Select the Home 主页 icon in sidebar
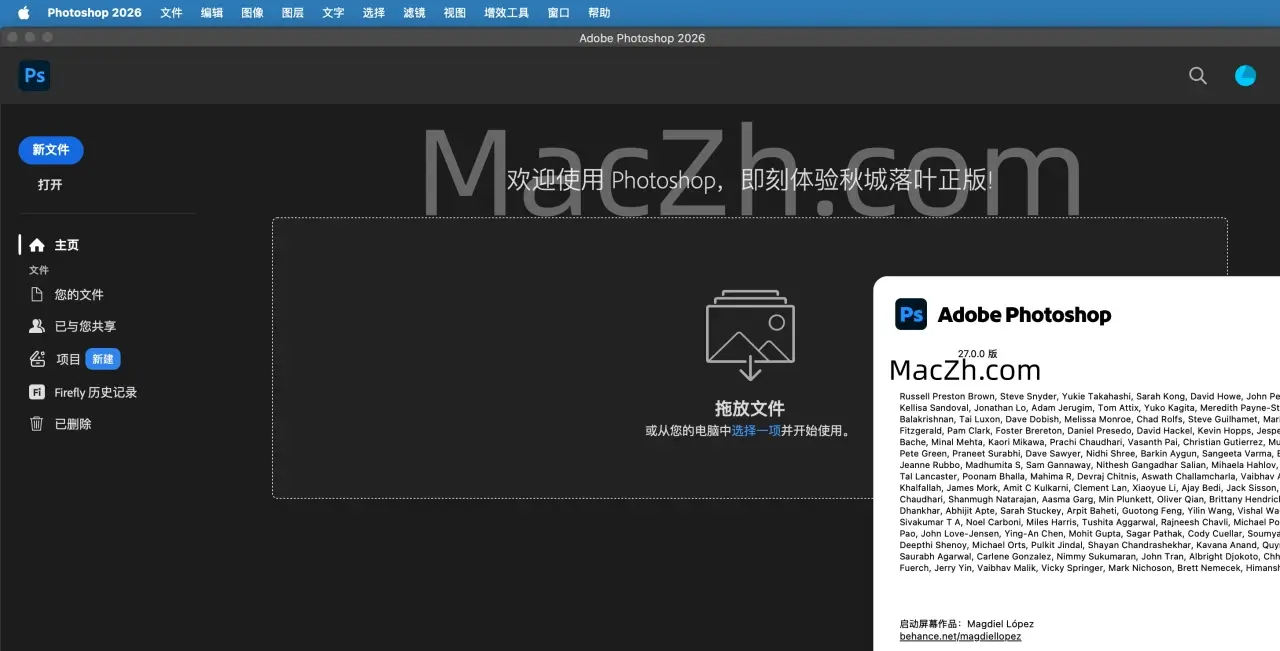The height and width of the screenshot is (651, 1280). (37, 245)
